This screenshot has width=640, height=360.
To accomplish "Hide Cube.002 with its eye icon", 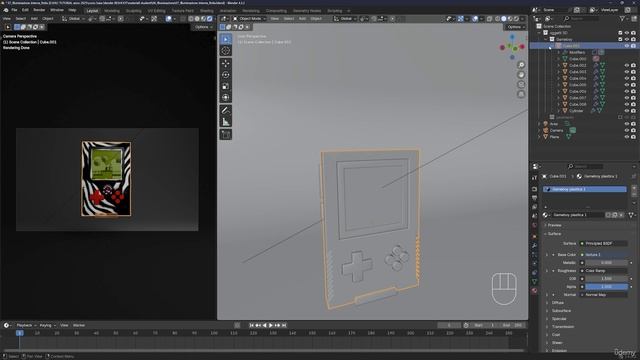I will (627, 65).
